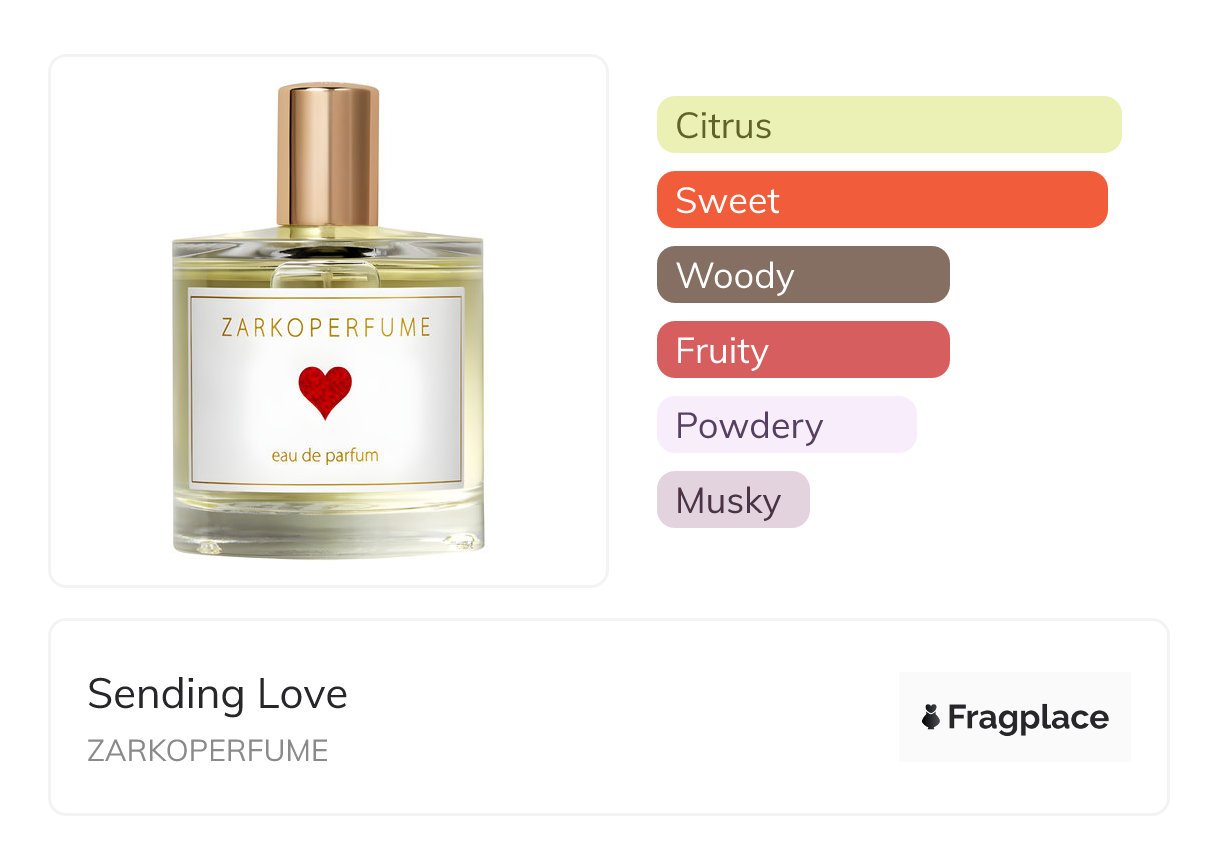Image resolution: width=1218 pixels, height=864 pixels.
Task: Click the red heart on bottle label
Action: click(325, 392)
